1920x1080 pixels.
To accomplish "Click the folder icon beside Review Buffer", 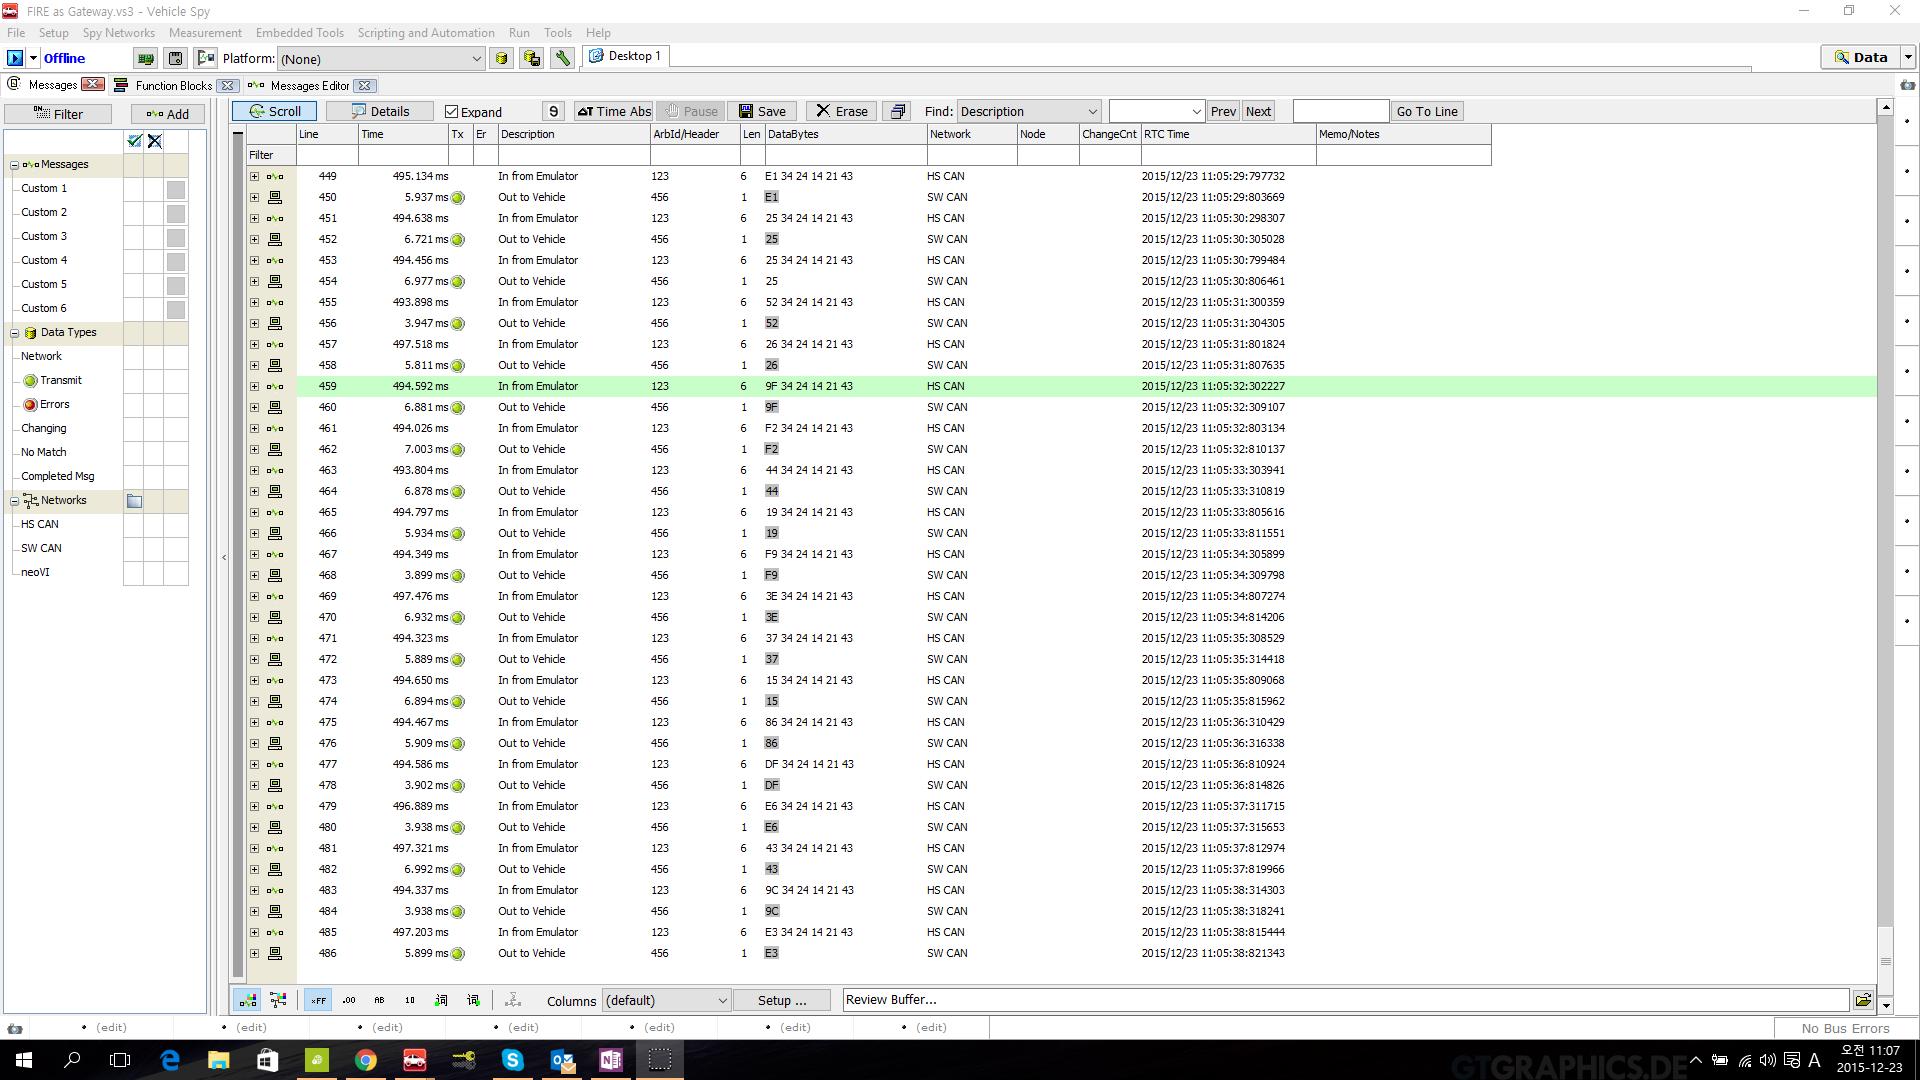I will [1863, 999].
